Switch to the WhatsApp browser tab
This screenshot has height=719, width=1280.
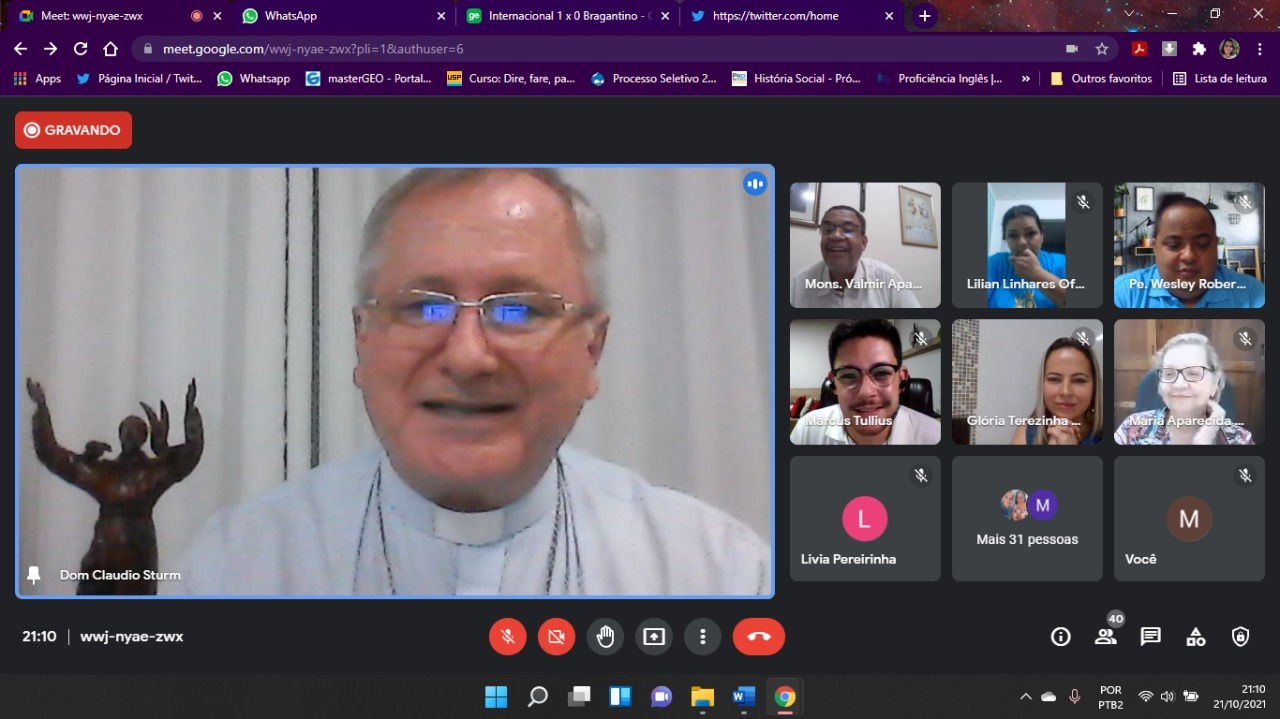tap(340, 16)
